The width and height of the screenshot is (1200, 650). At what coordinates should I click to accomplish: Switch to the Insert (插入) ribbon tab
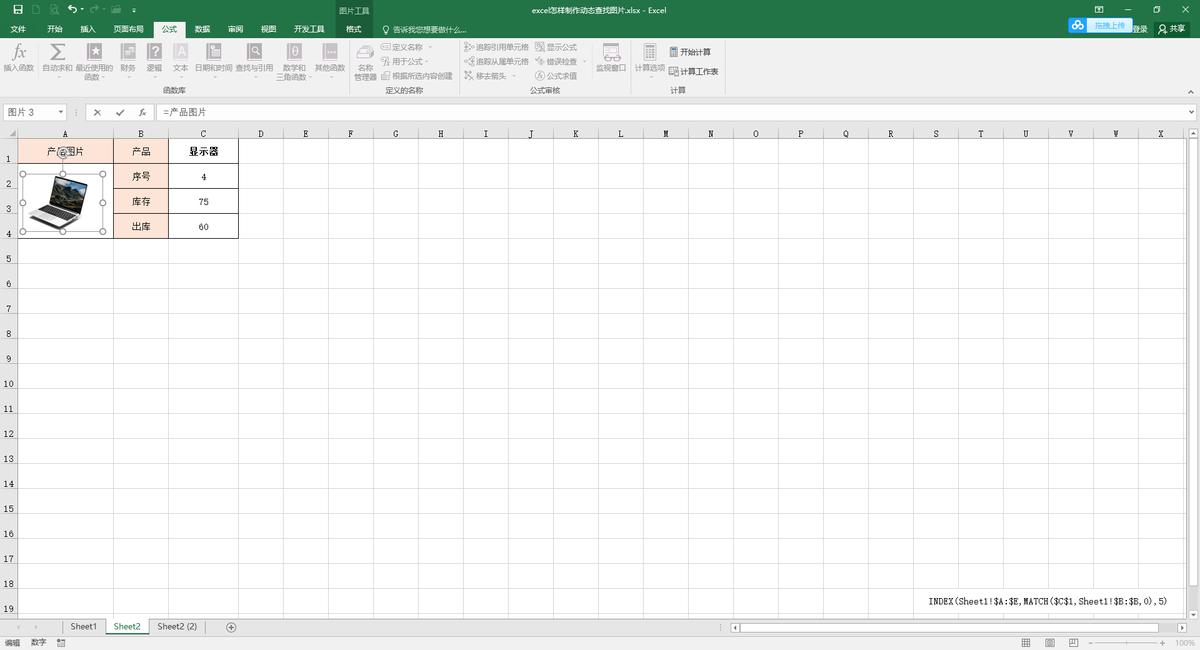coord(88,29)
